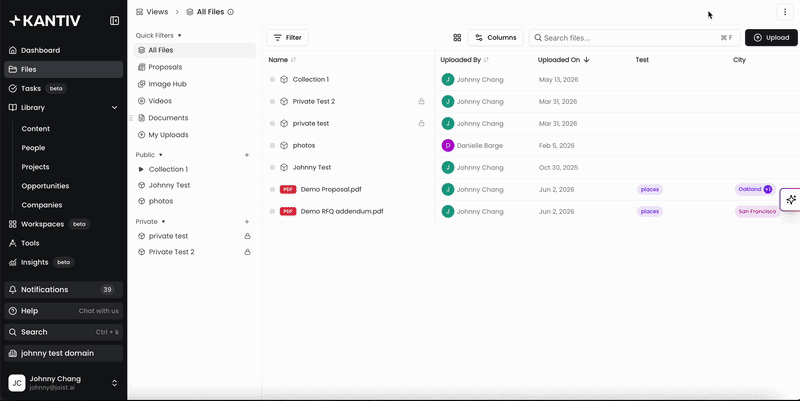
Task: Open the three-dot more options menu
Action: (785, 12)
